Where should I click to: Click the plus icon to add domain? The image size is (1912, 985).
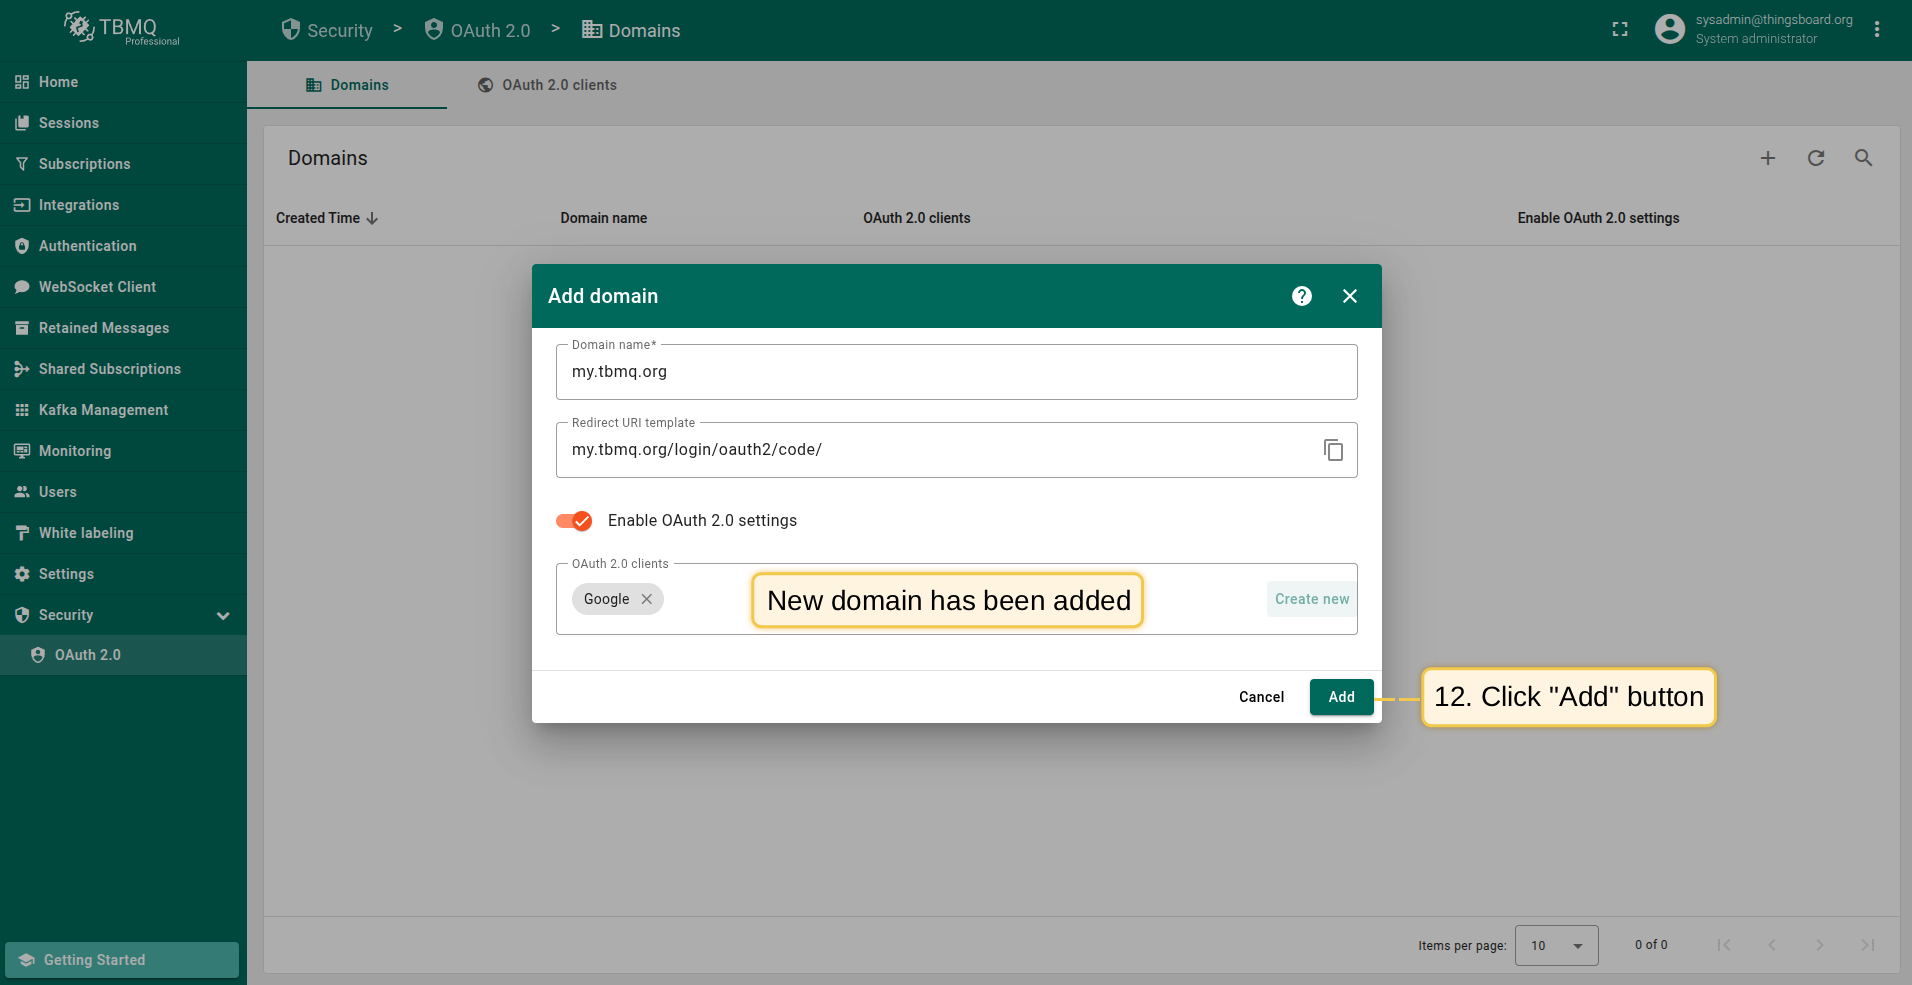click(1767, 158)
